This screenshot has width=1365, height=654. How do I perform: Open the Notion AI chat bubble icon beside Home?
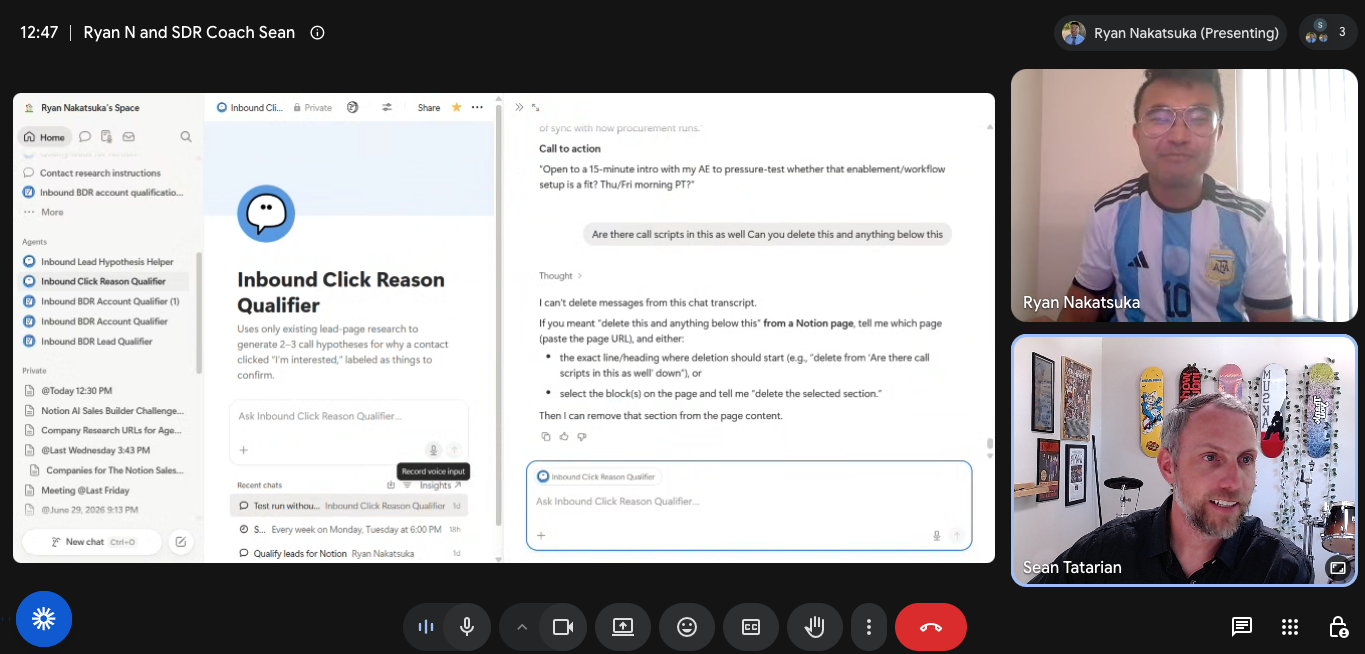85,137
